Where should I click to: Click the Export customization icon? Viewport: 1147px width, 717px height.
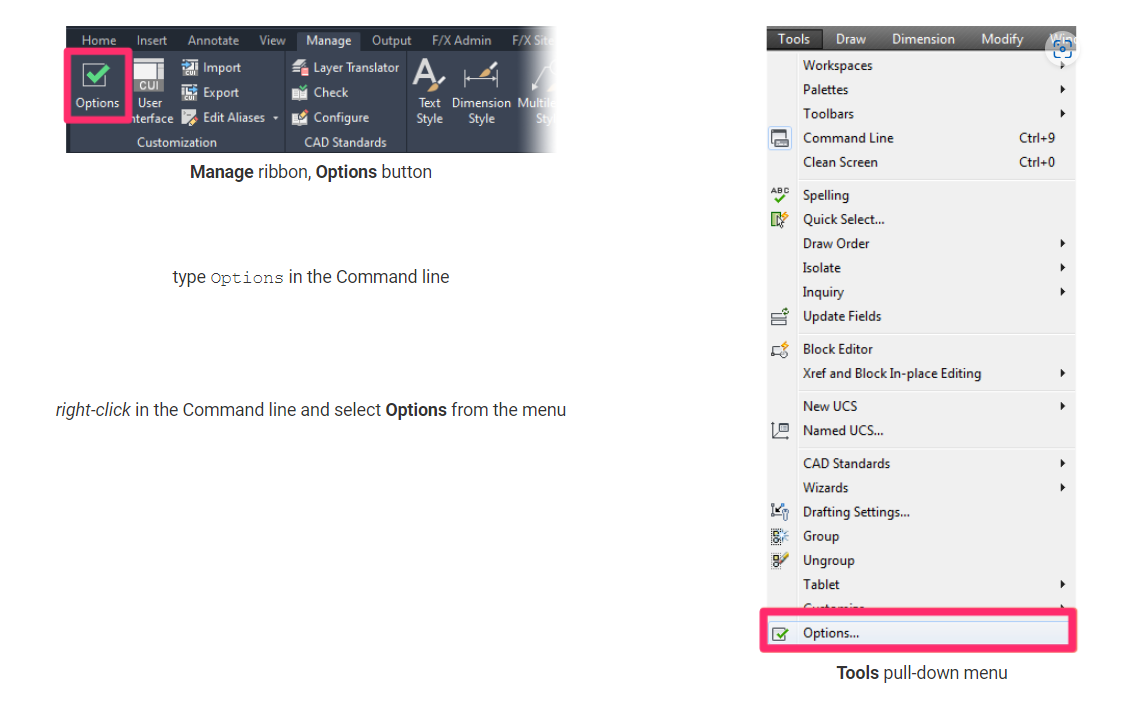(189, 92)
